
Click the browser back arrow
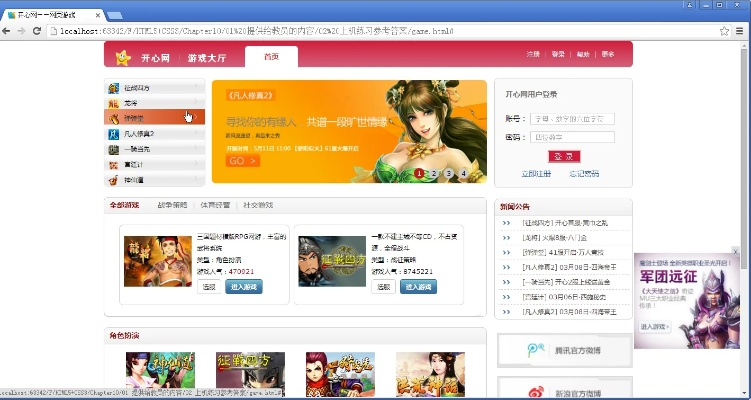tap(6, 31)
